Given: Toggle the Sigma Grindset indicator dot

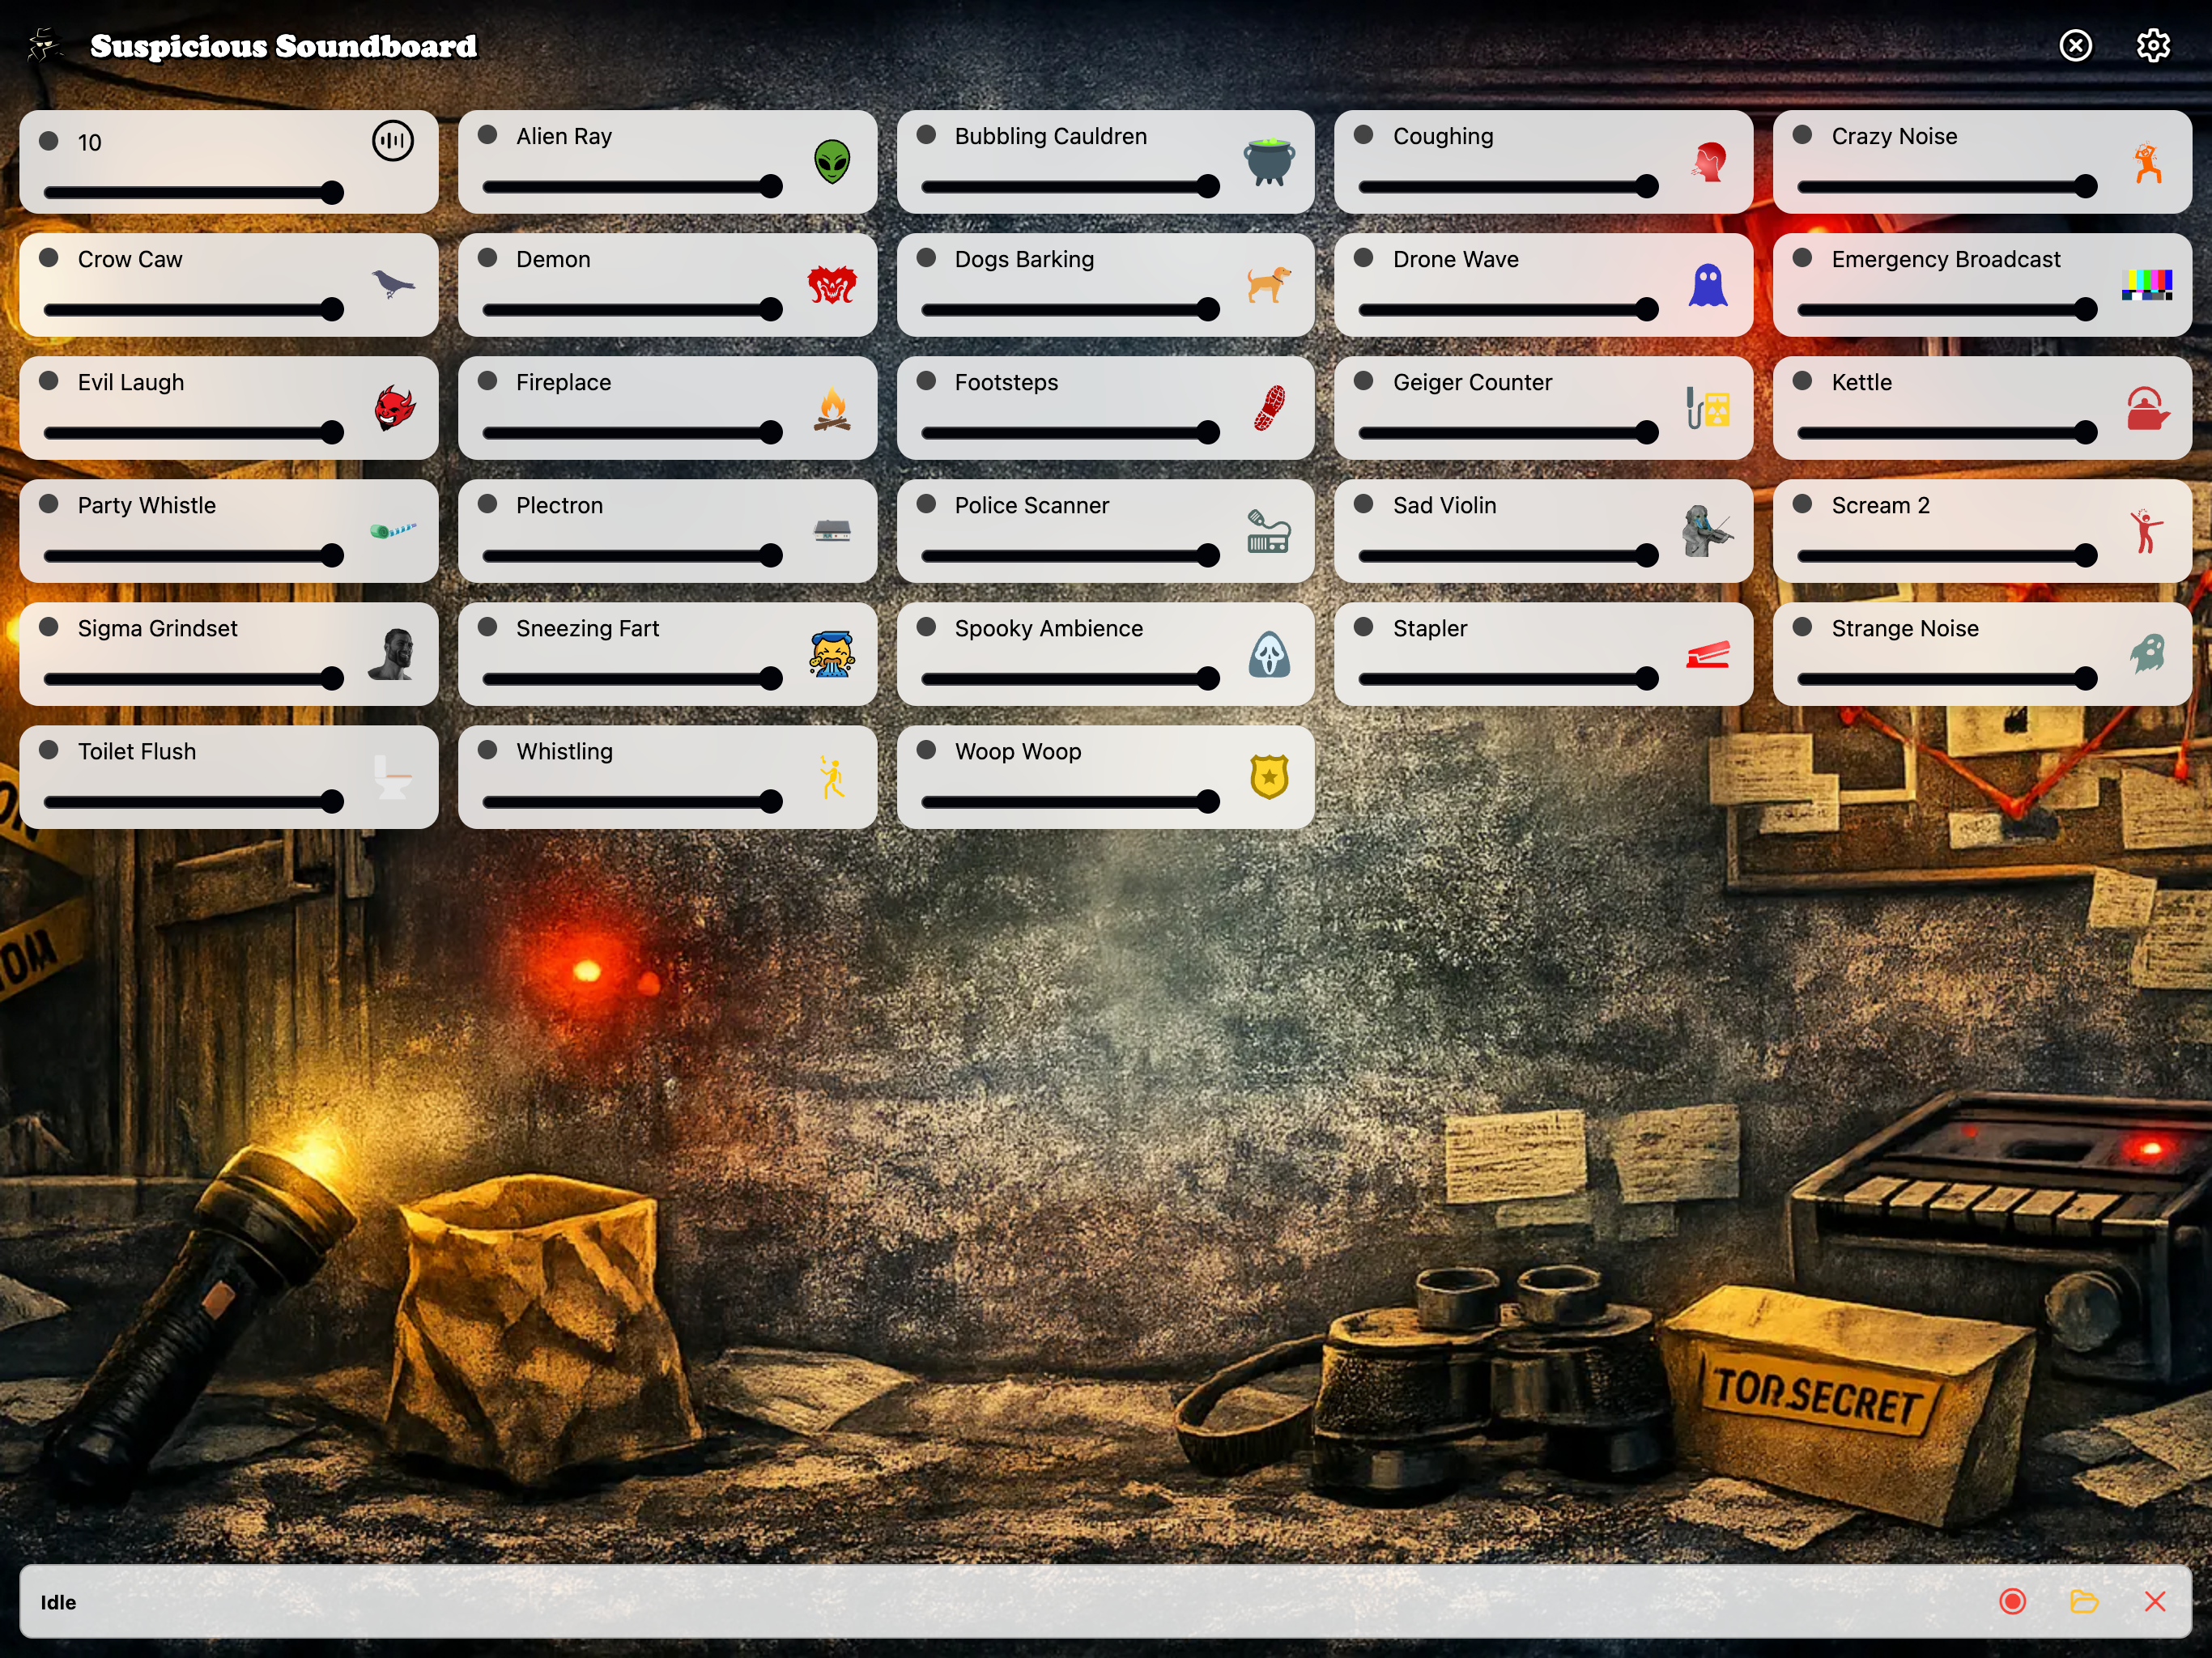Looking at the screenshot, I should point(48,626).
